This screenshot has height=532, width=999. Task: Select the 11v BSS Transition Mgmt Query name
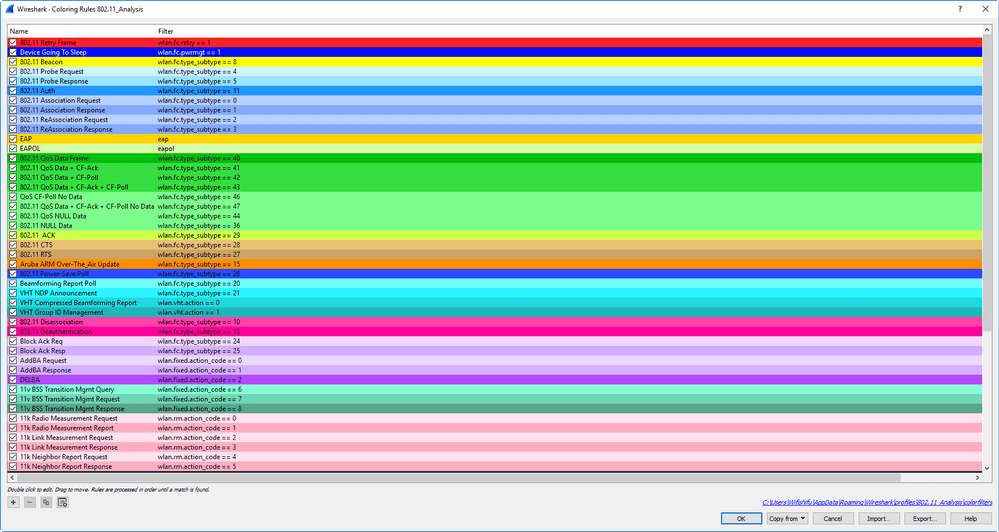tap(67, 389)
